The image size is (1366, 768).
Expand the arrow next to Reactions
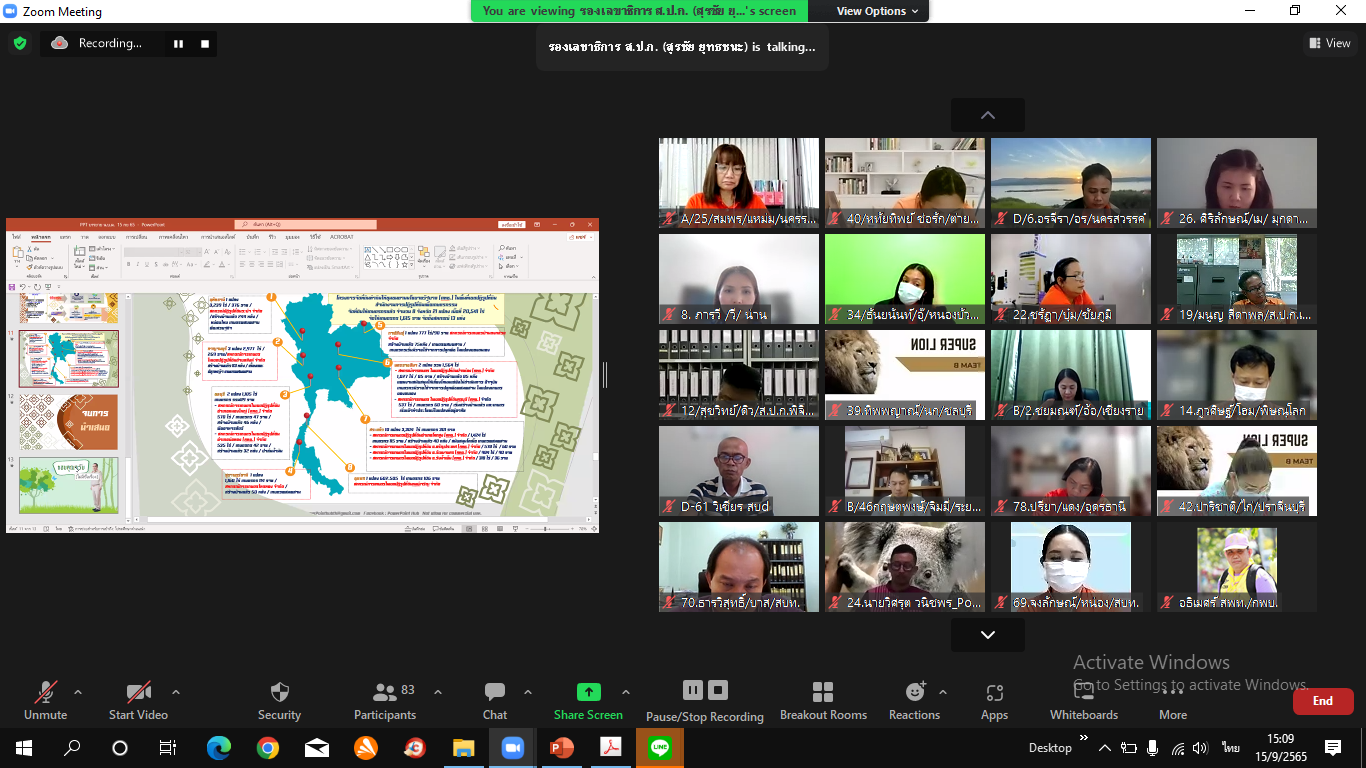coord(943,692)
